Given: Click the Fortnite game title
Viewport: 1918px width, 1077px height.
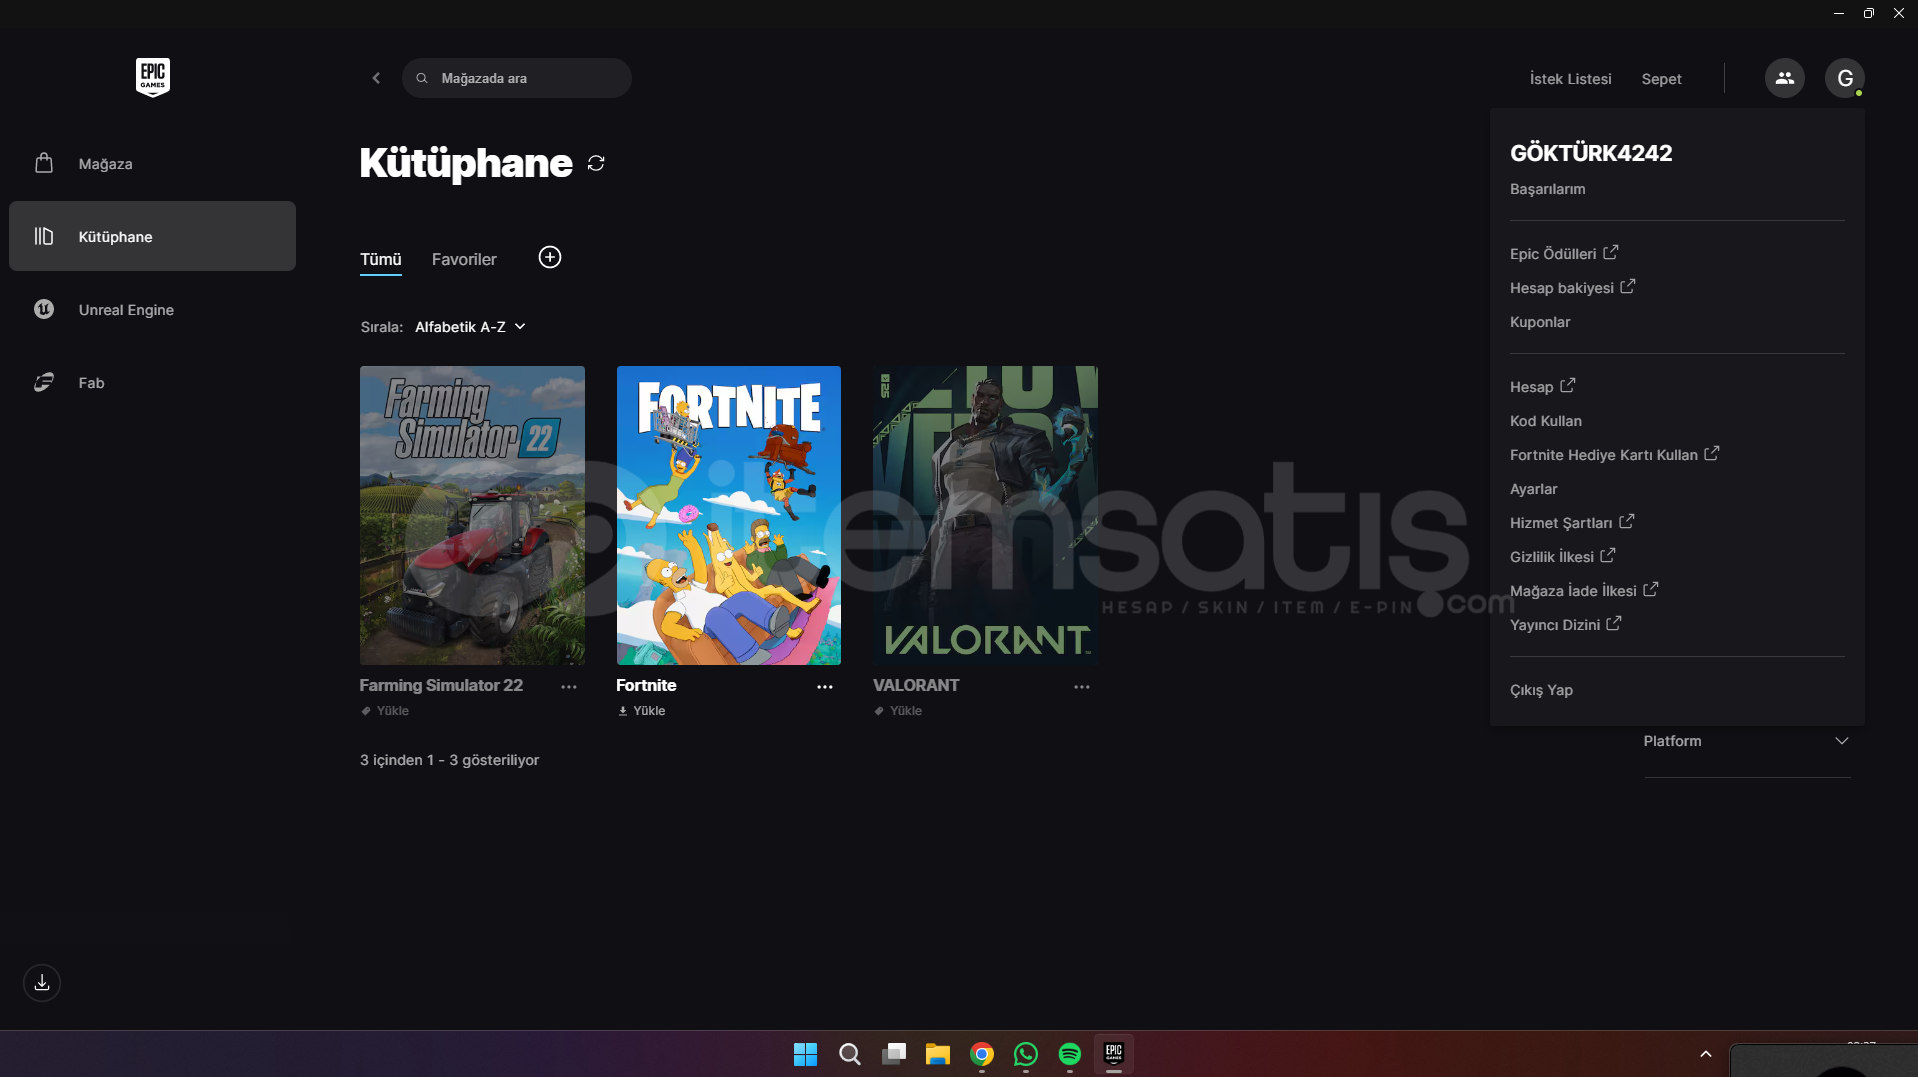Looking at the screenshot, I should coord(646,685).
